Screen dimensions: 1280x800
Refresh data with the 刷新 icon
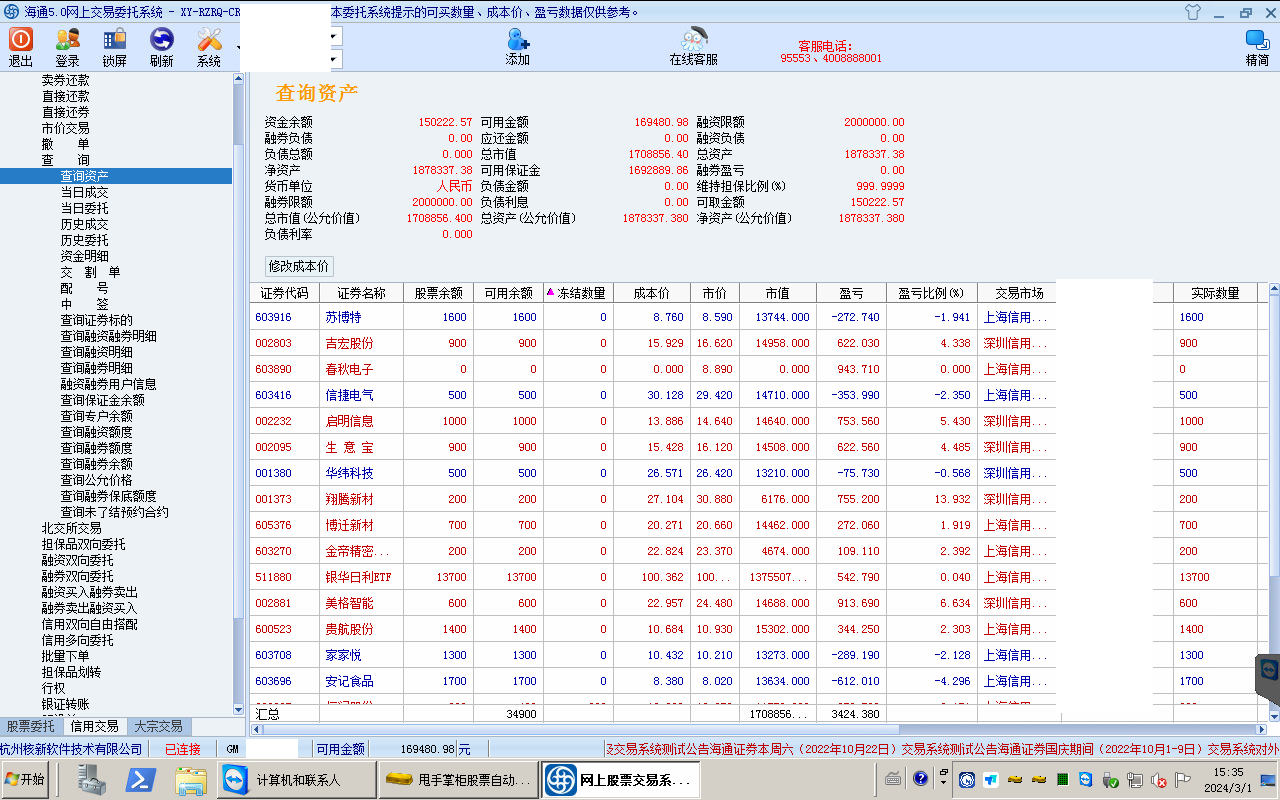click(161, 46)
